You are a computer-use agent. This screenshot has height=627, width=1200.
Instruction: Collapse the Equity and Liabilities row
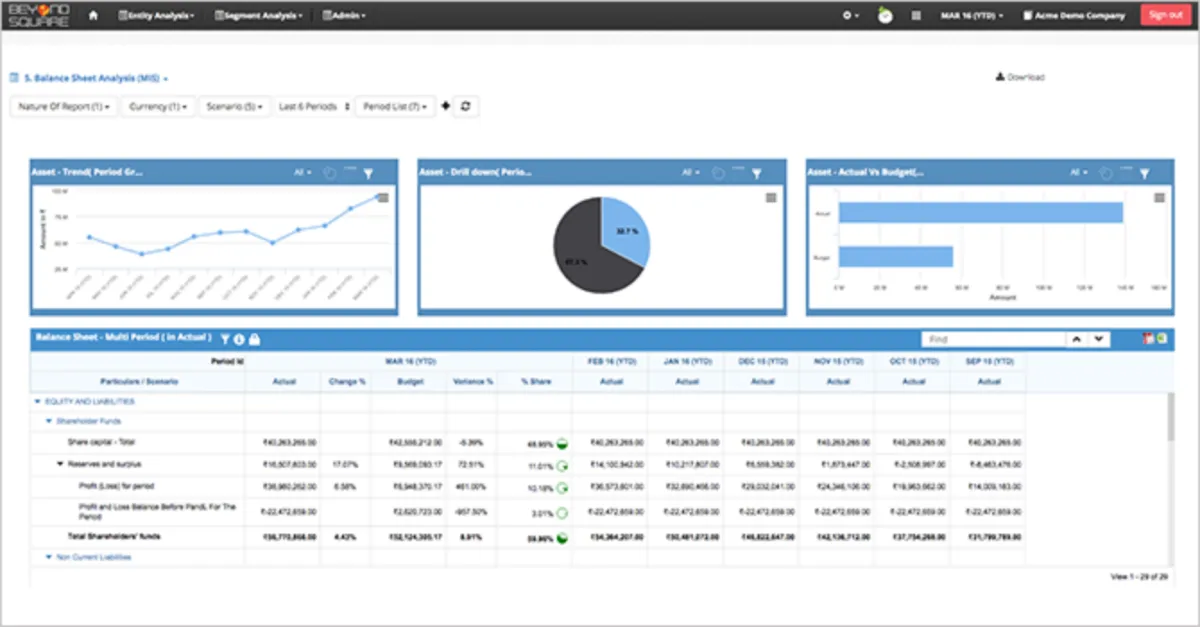click(38, 402)
